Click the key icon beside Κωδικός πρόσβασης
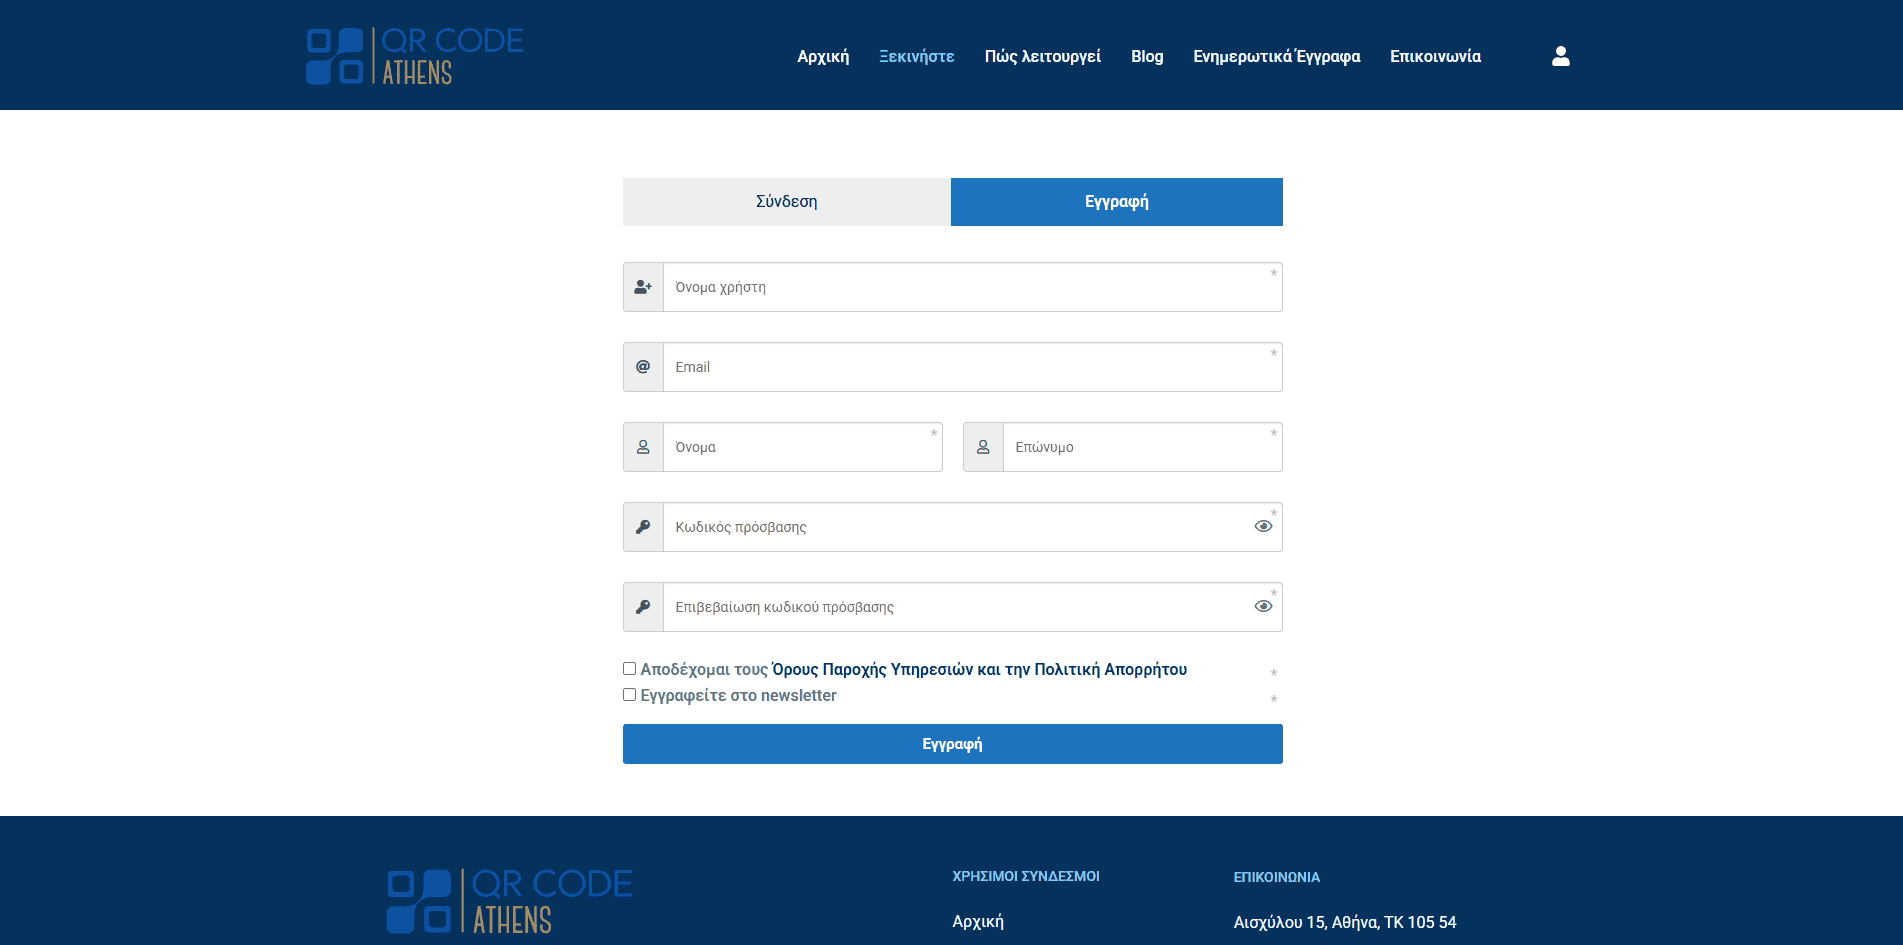Screen dimensions: 1903x945 coord(643,527)
